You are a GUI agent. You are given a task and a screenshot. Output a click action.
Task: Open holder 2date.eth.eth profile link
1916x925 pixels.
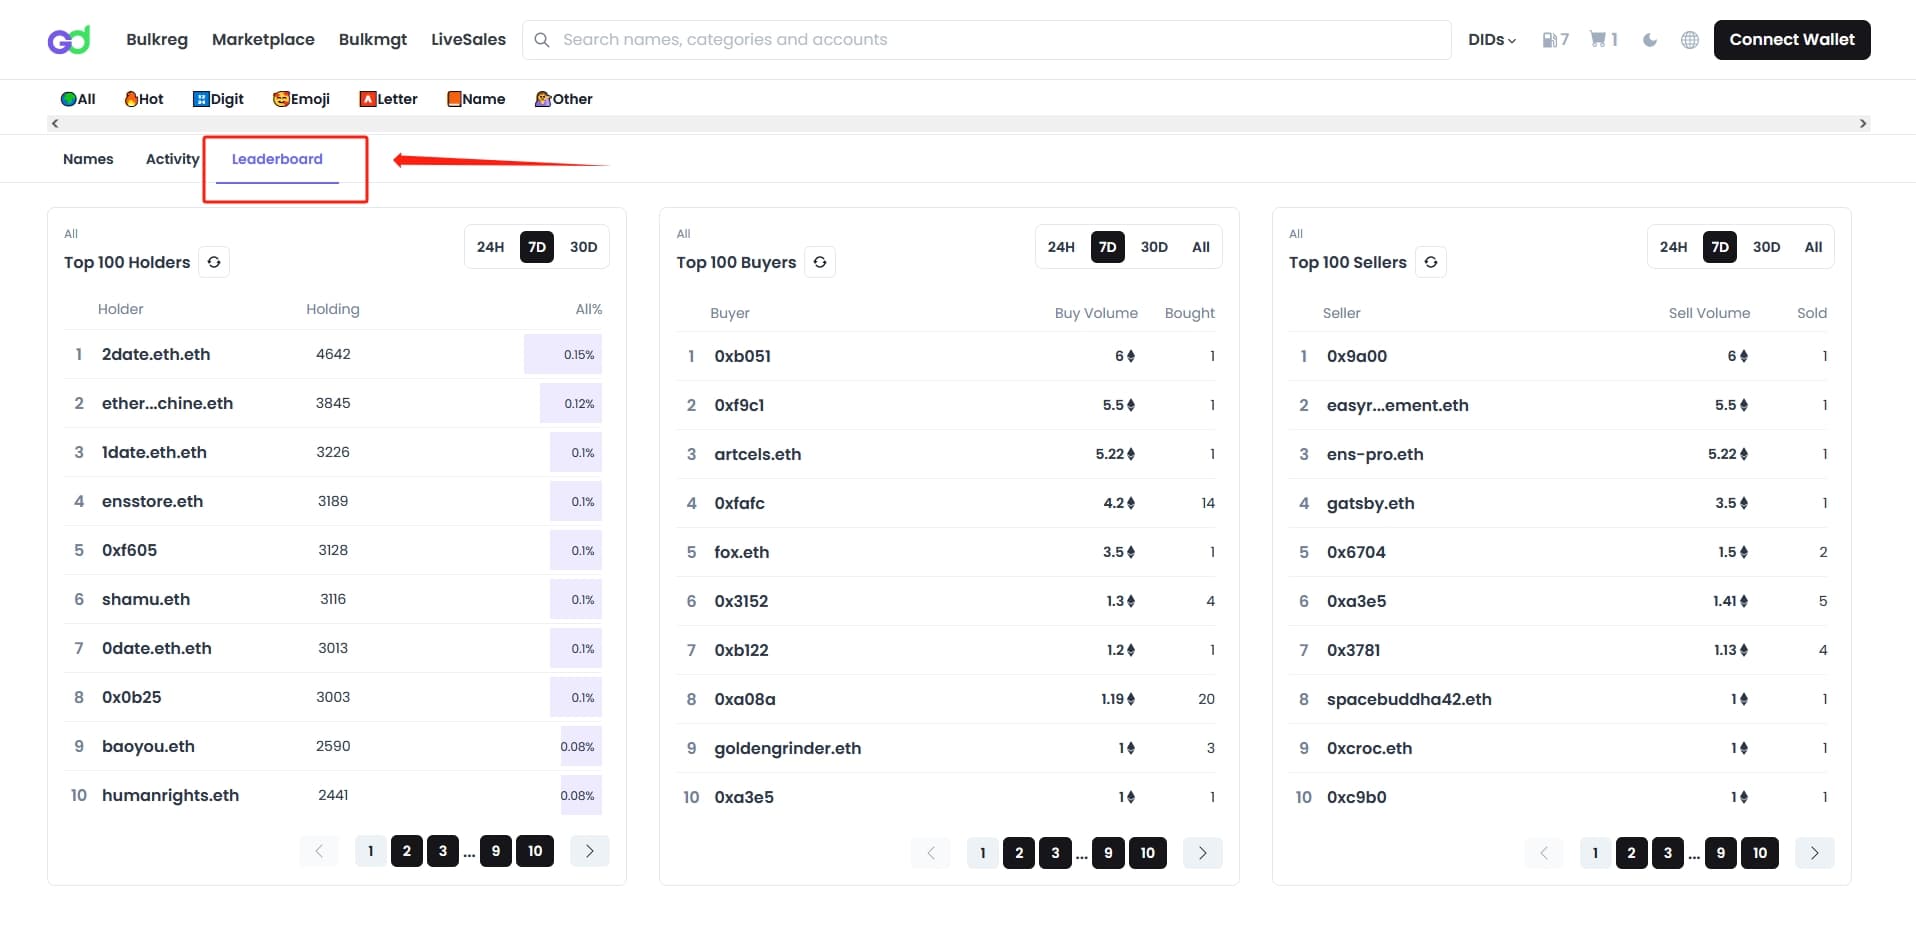coord(156,354)
